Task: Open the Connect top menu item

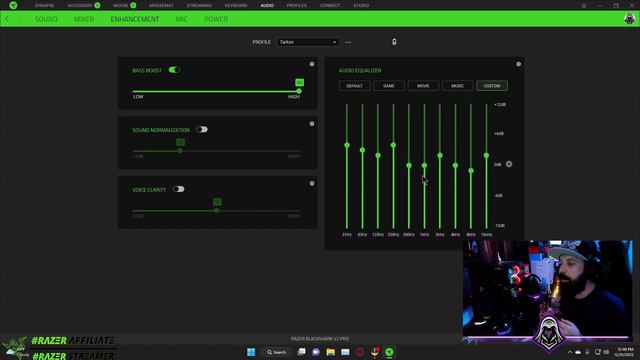Action: [x=330, y=6]
